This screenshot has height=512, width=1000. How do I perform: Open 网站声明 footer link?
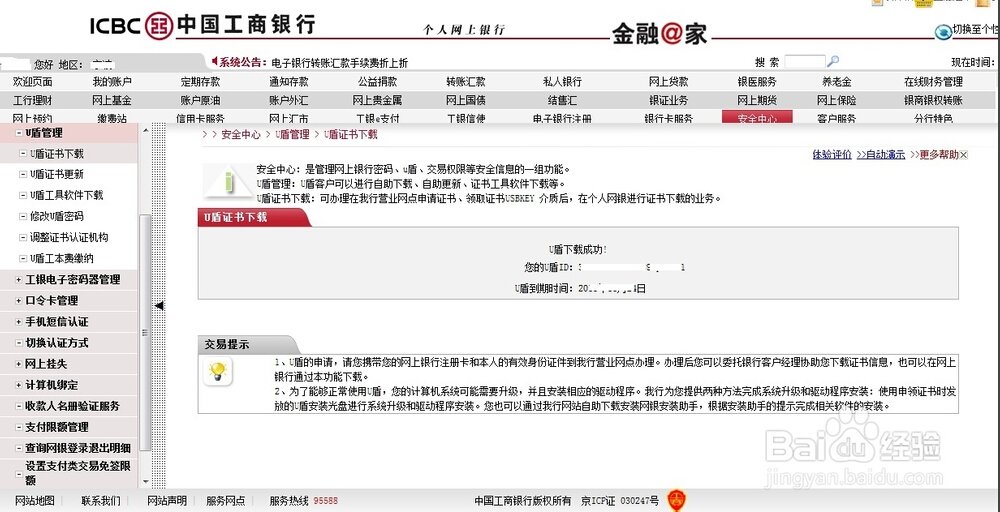click(167, 501)
